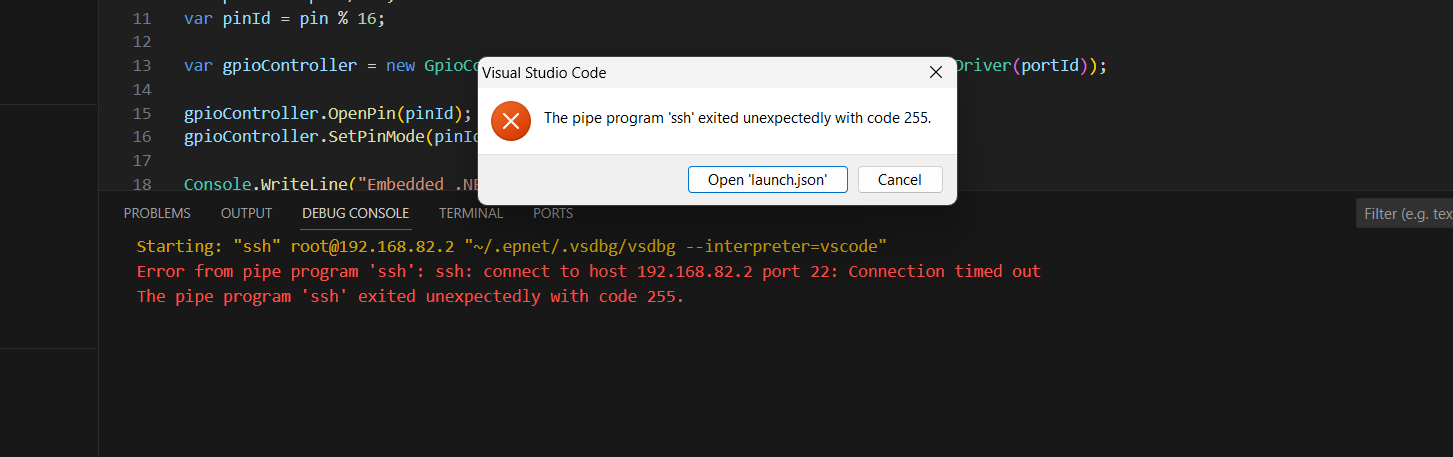Click the Console.WriteLine statement on line 18
The width and height of the screenshot is (1453, 457).
[x=331, y=184]
